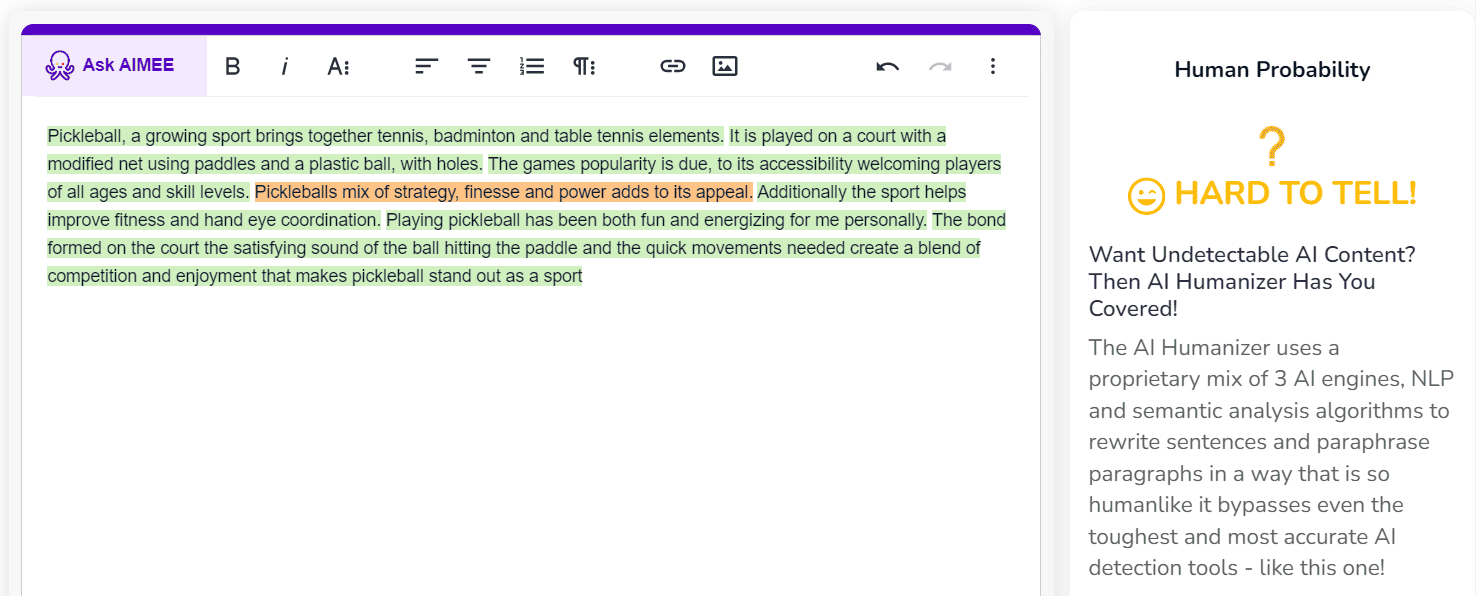Click the Human Probability heading
Viewport: 1476px width, 596px height.
pos(1272,70)
